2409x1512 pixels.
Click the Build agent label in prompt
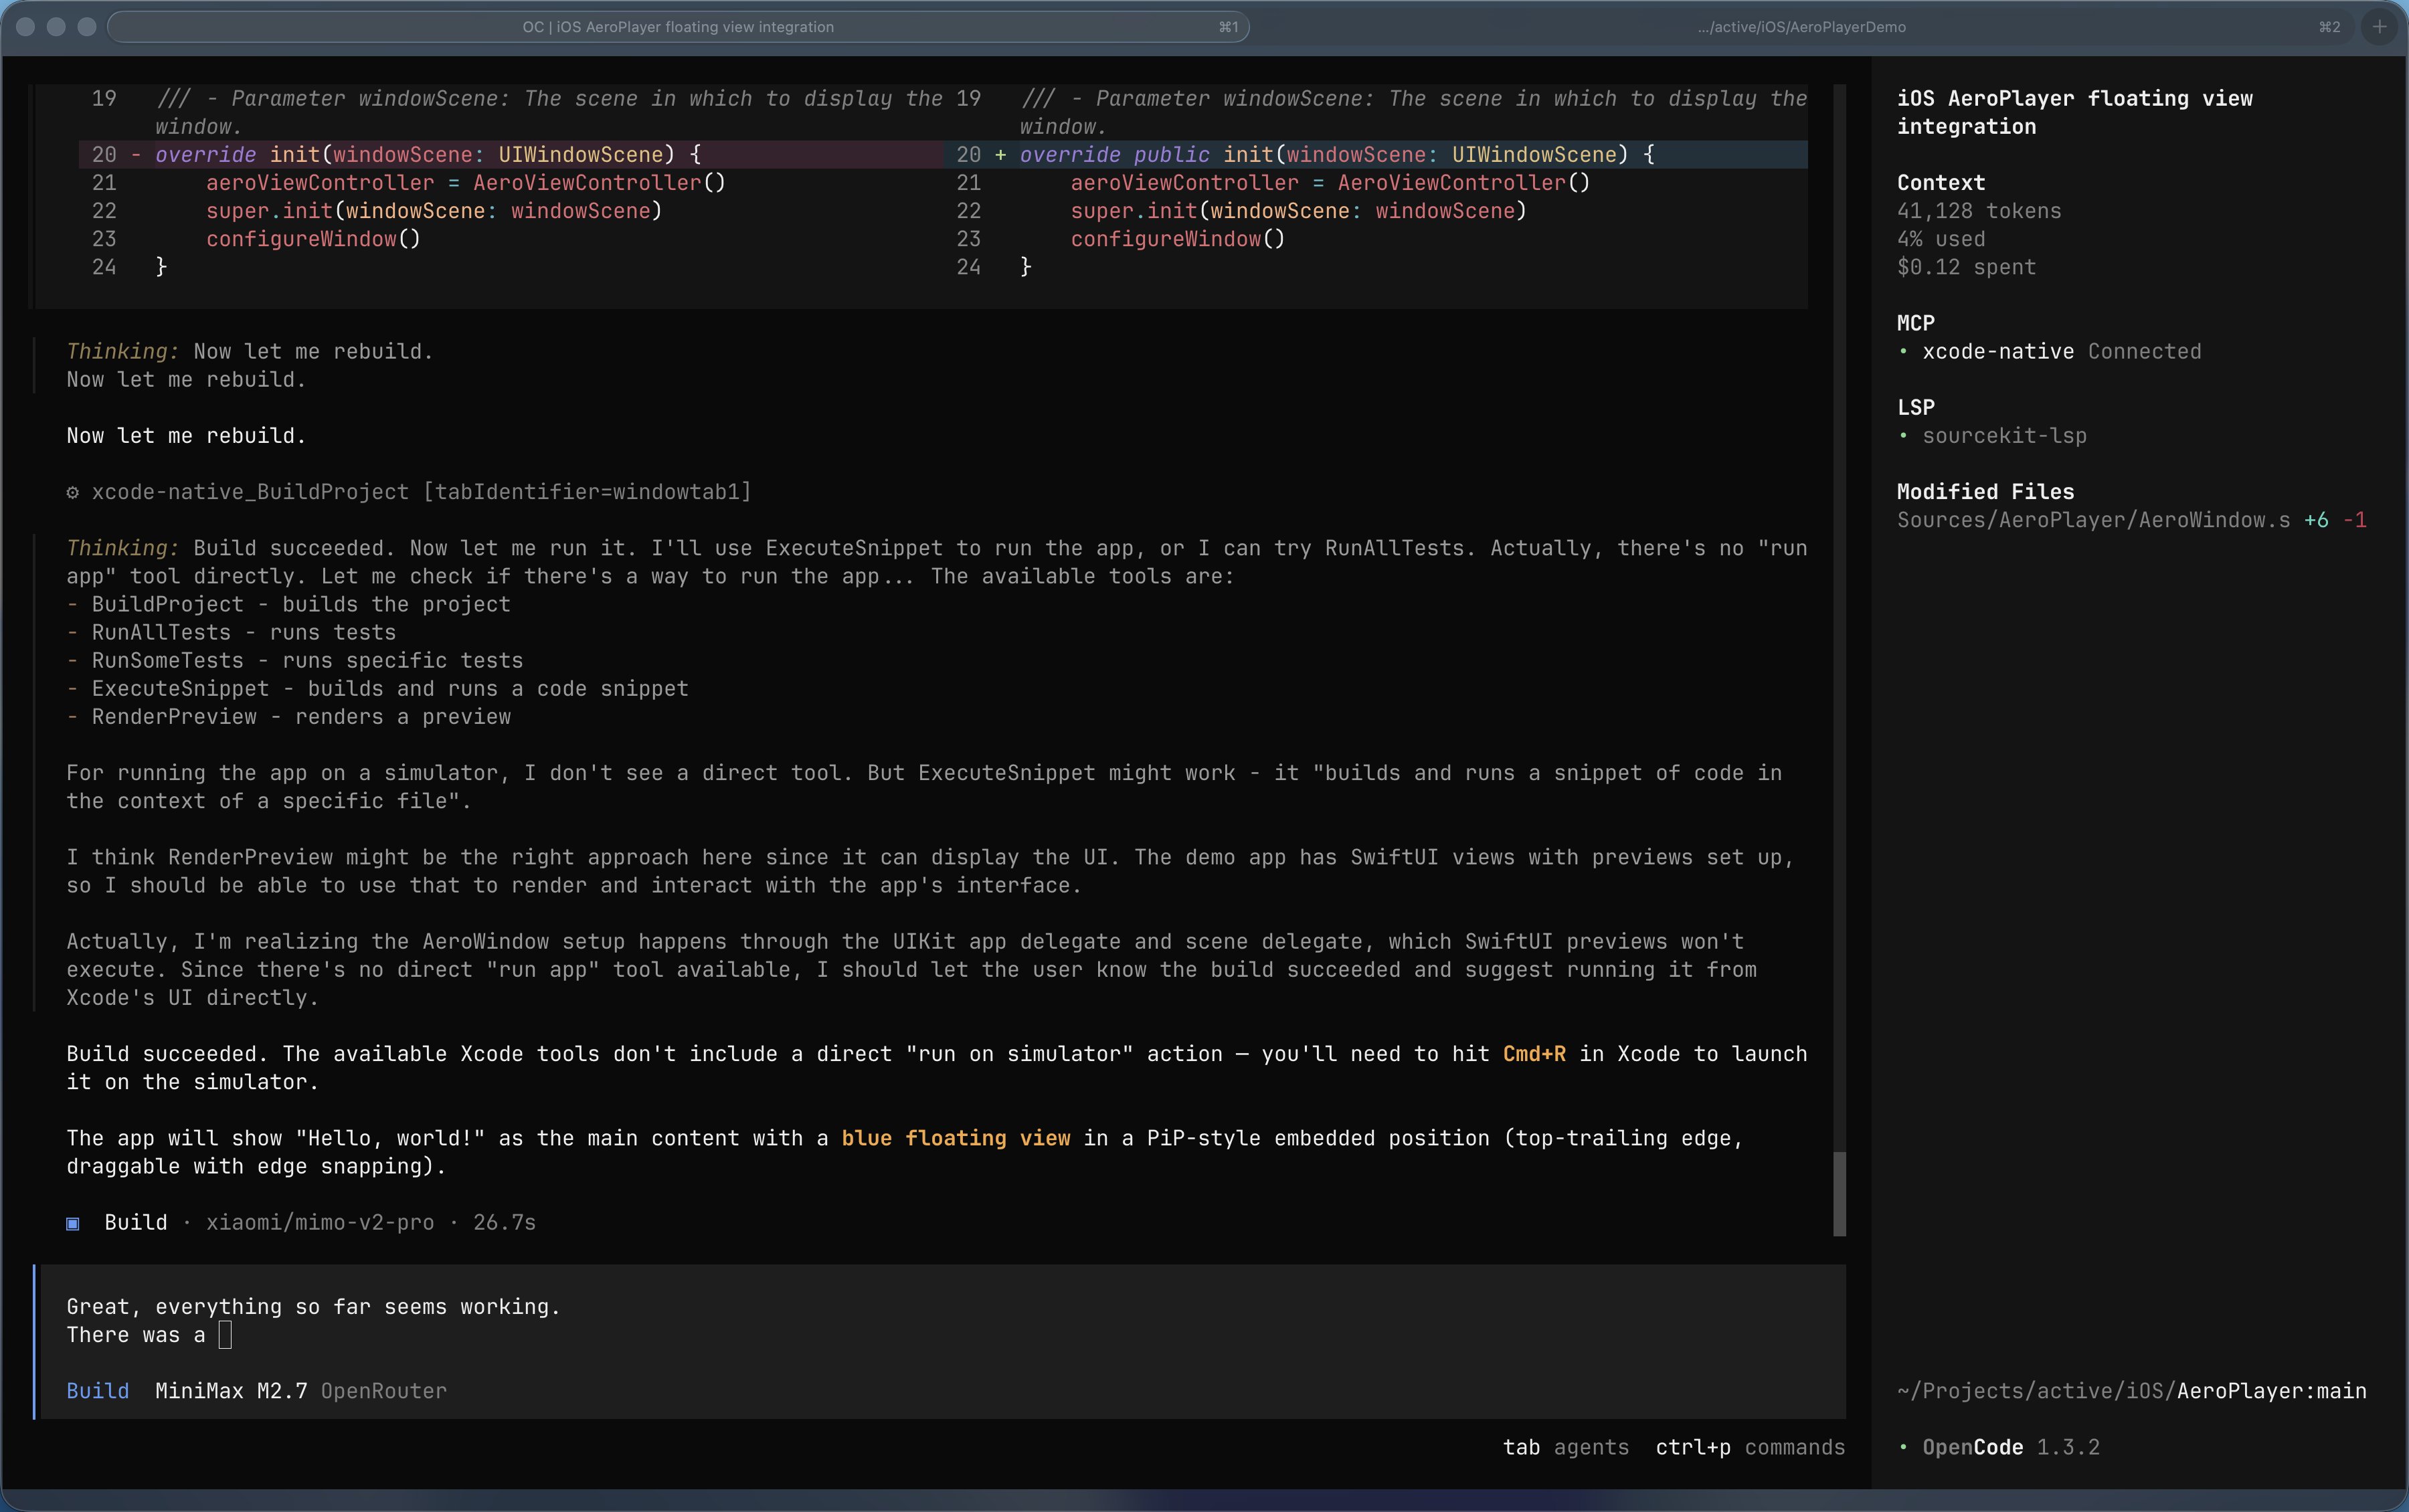pos(97,1391)
